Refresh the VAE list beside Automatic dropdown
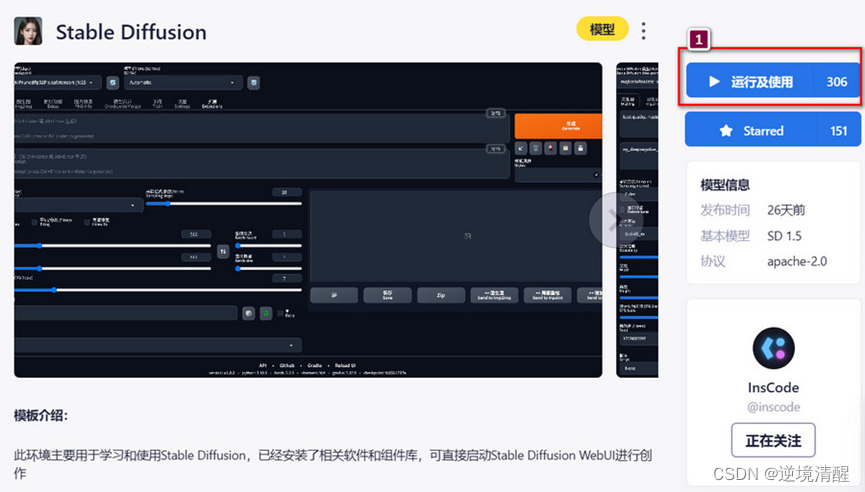The width and height of the screenshot is (865, 492). 253,83
